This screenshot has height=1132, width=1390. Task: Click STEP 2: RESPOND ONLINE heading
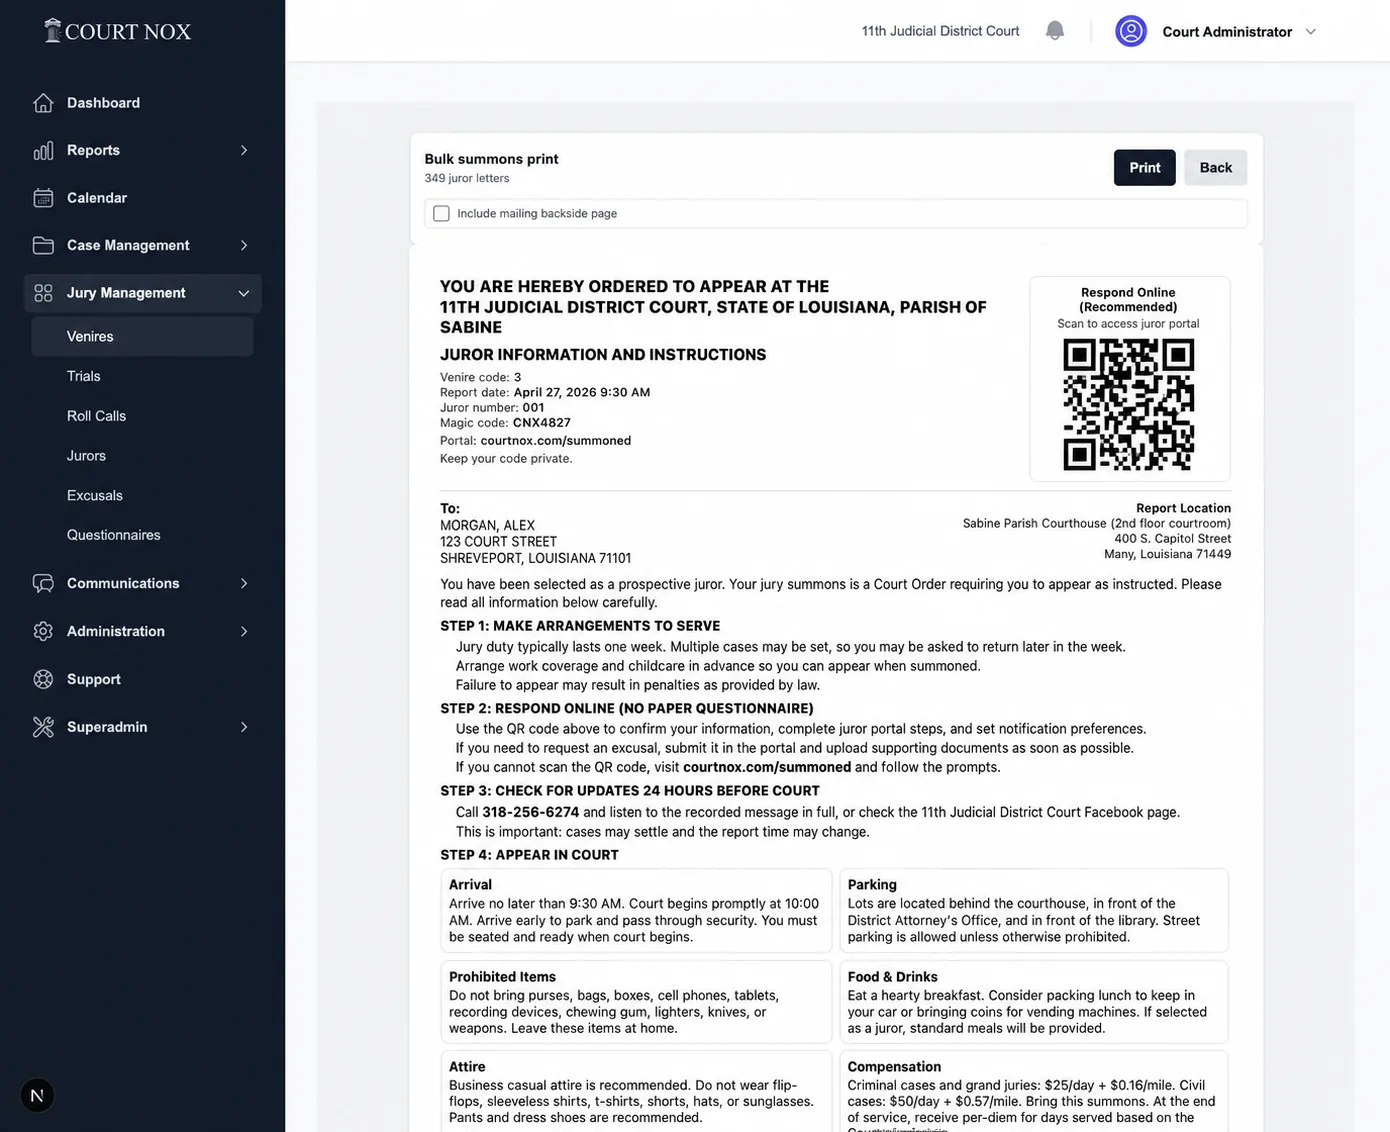pyautogui.click(x=627, y=708)
